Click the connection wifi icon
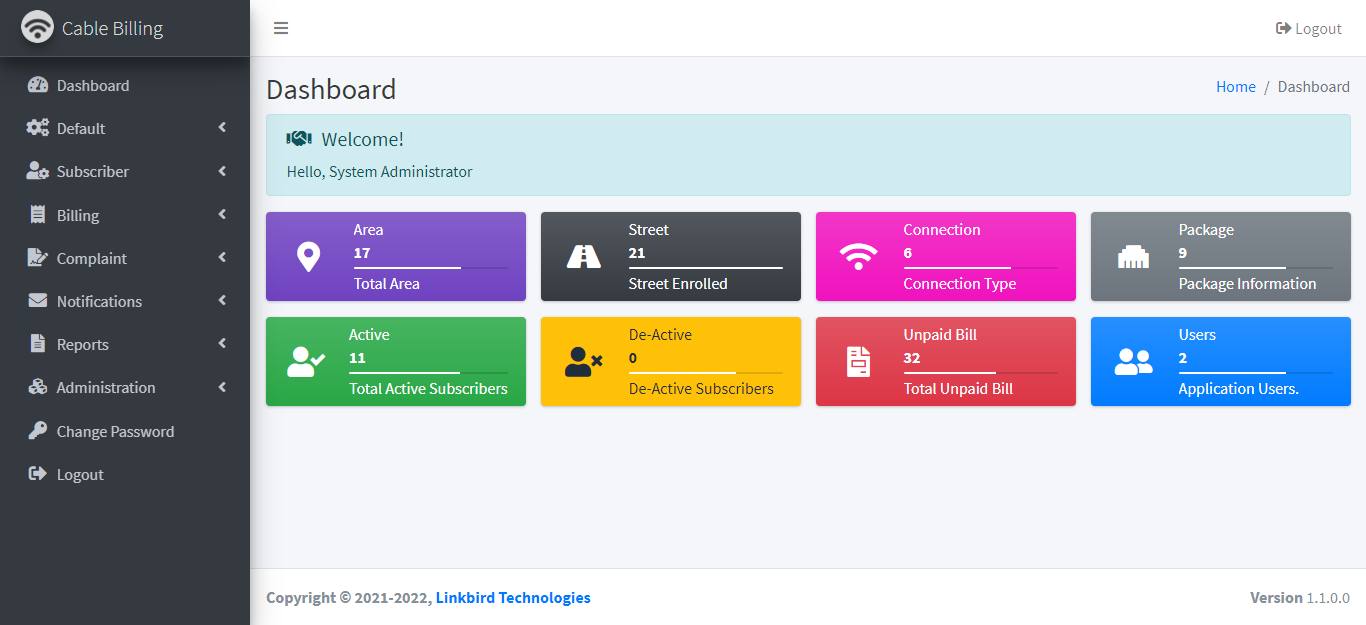The image size is (1366, 625). click(858, 256)
